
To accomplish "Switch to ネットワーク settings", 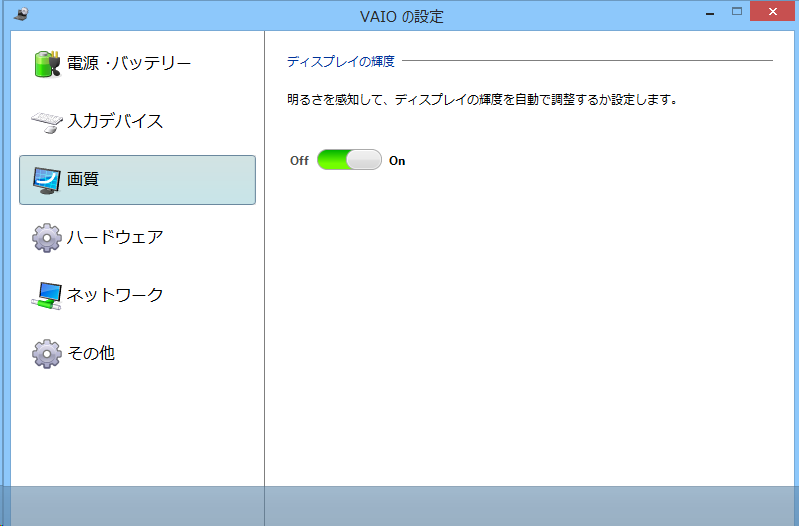I will click(137, 296).
